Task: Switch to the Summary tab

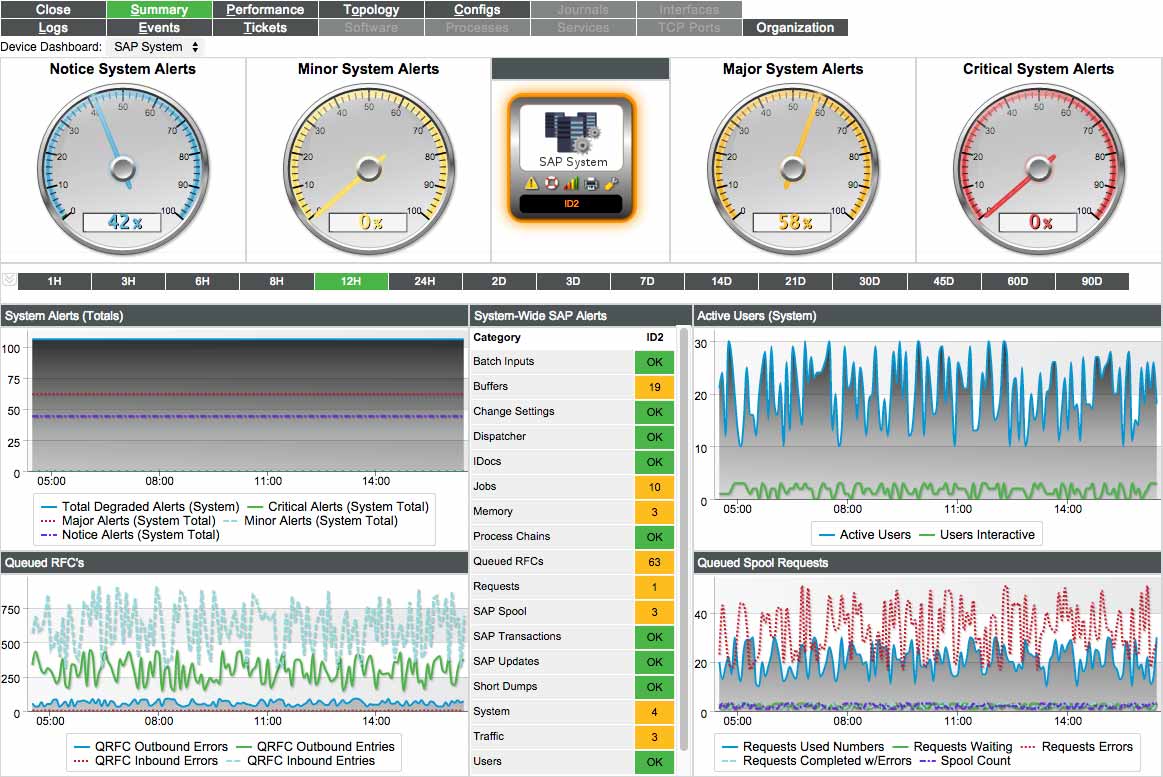Action: click(x=159, y=10)
